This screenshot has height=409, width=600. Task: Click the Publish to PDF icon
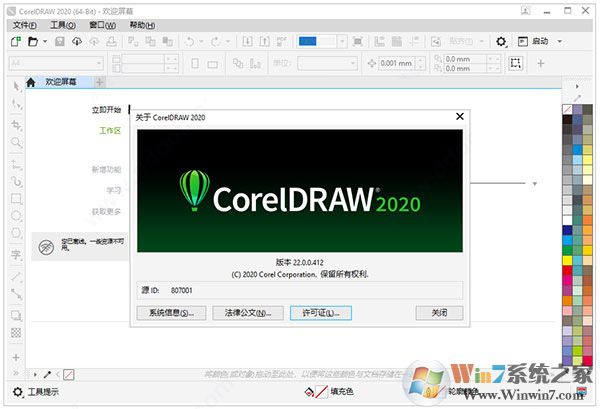(282, 41)
